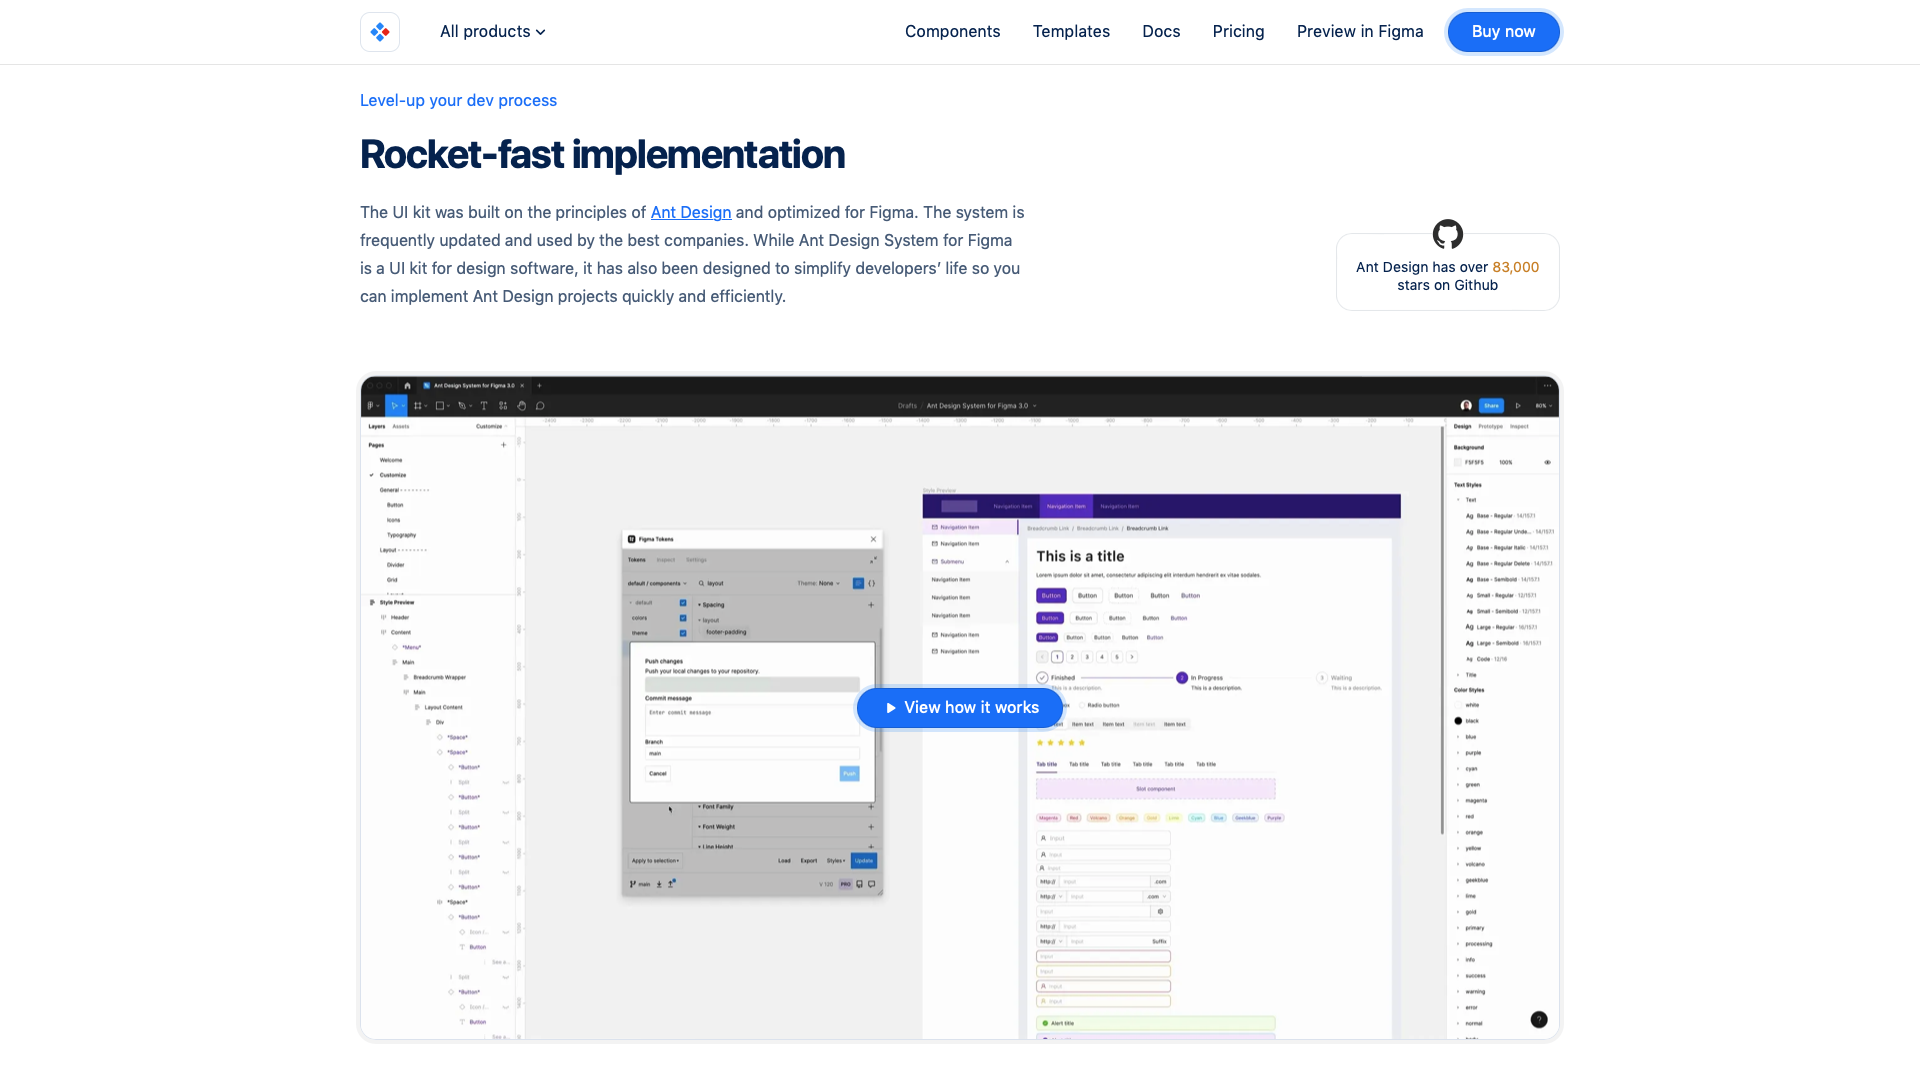Open the 80% zoom dropdown in the Figma preview
This screenshot has width=1920, height=1080.
tap(1543, 406)
